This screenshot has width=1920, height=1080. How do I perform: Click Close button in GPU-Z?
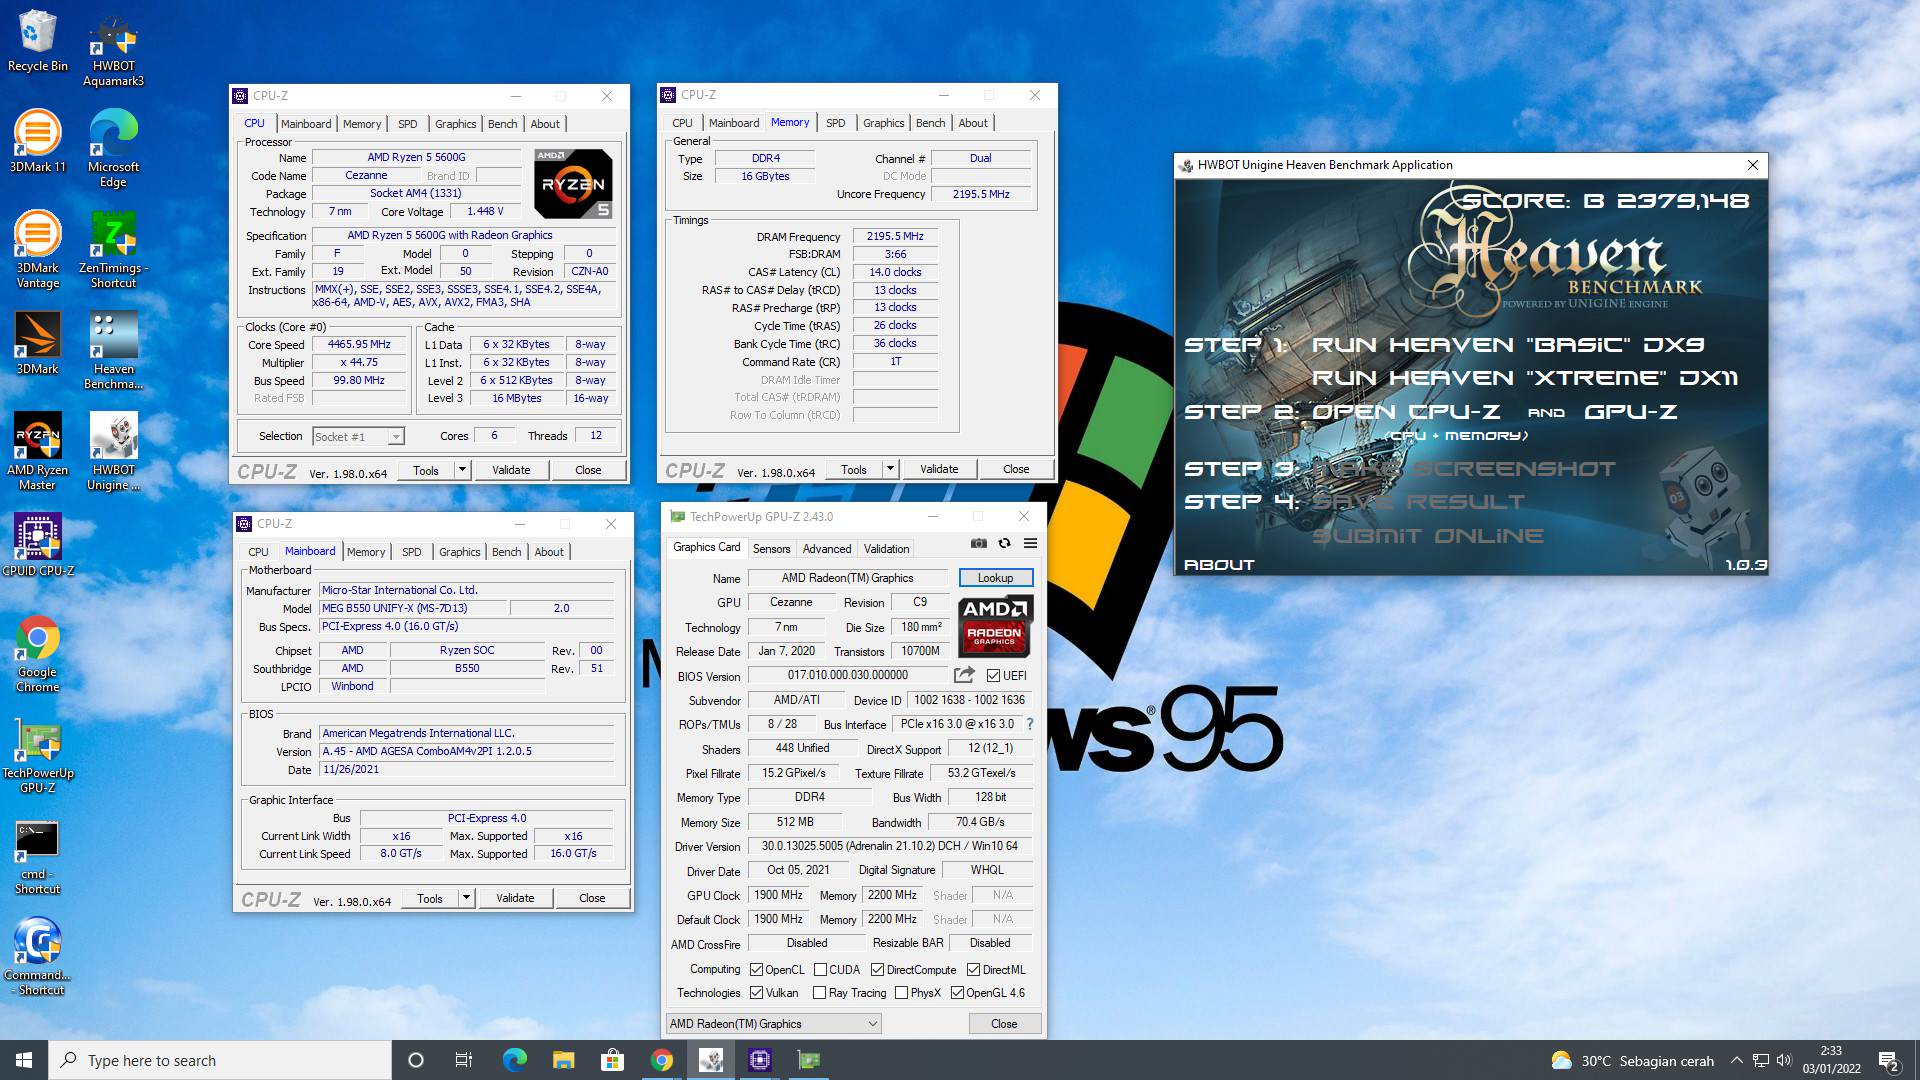(1004, 1023)
